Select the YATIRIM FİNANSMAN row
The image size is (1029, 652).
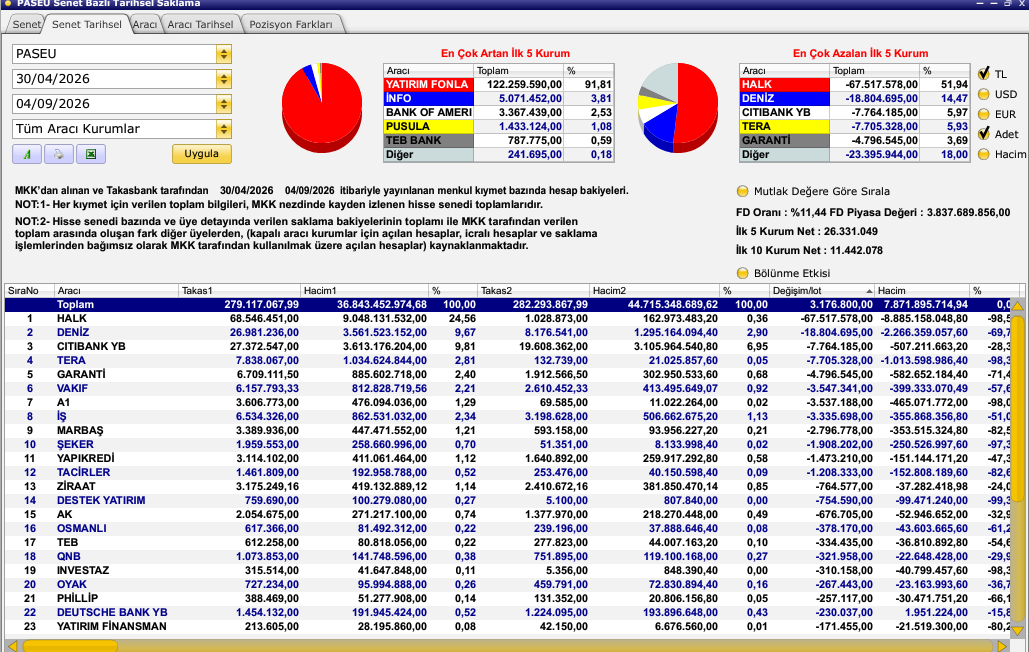509,626
